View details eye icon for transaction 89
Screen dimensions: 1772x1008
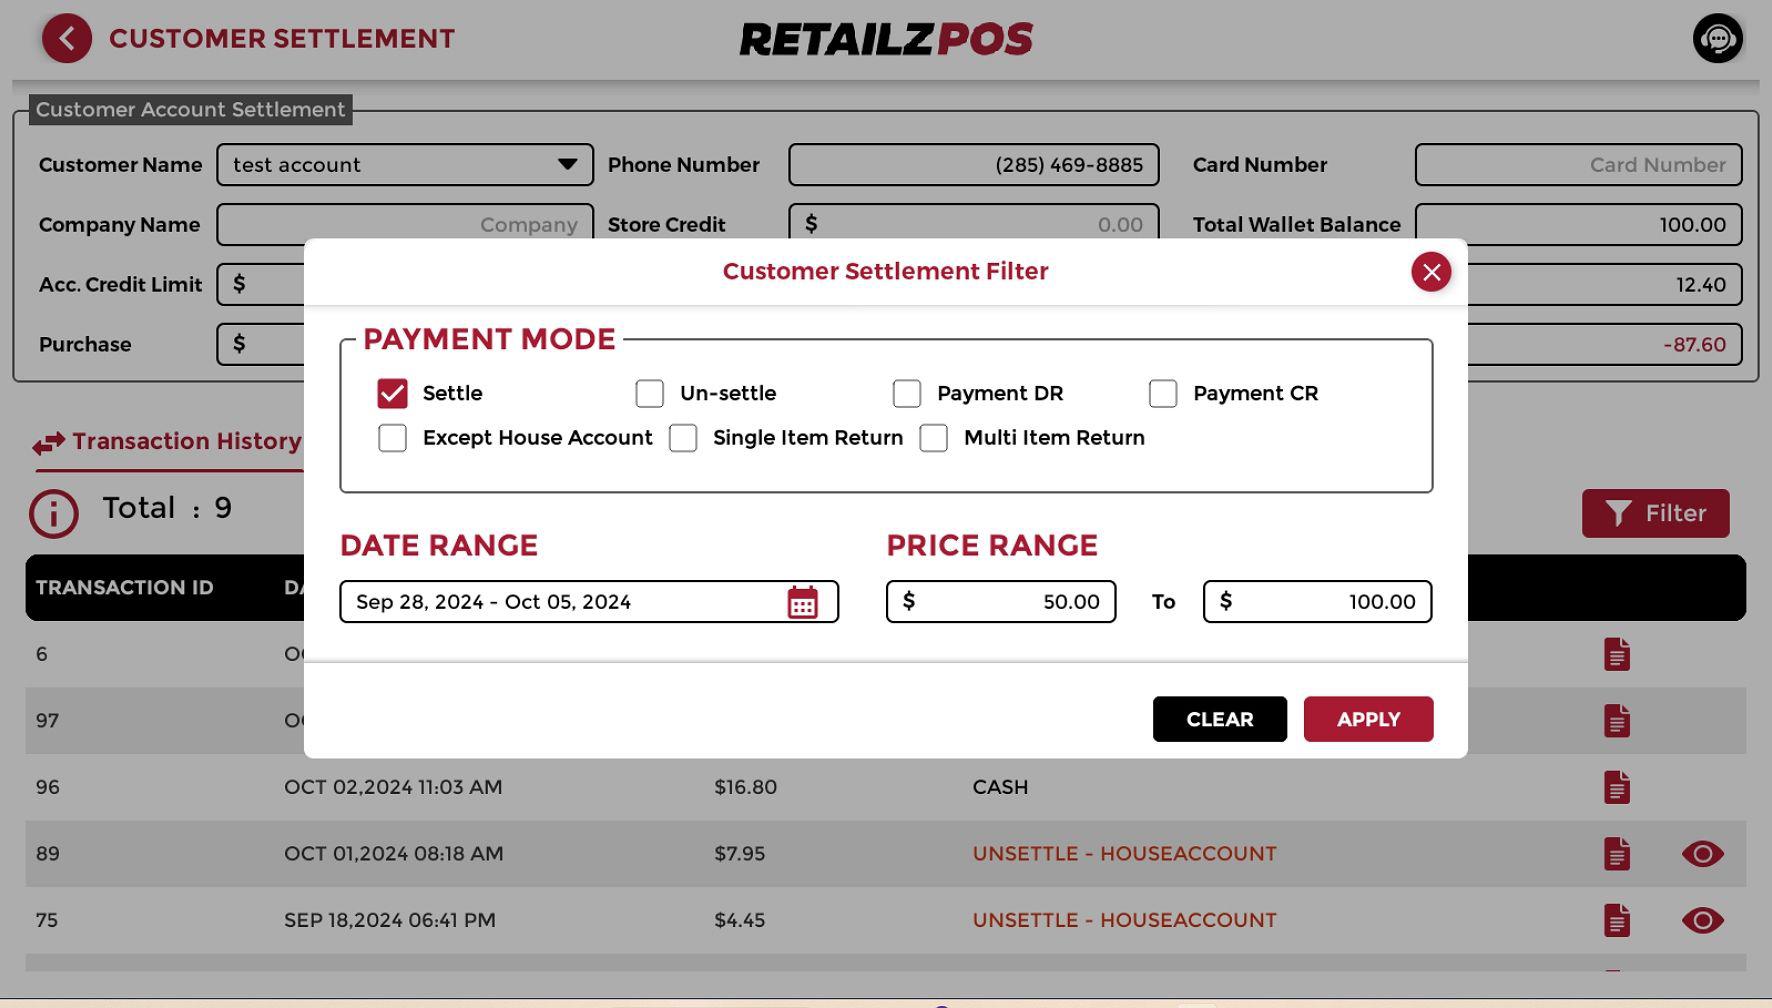(1702, 854)
